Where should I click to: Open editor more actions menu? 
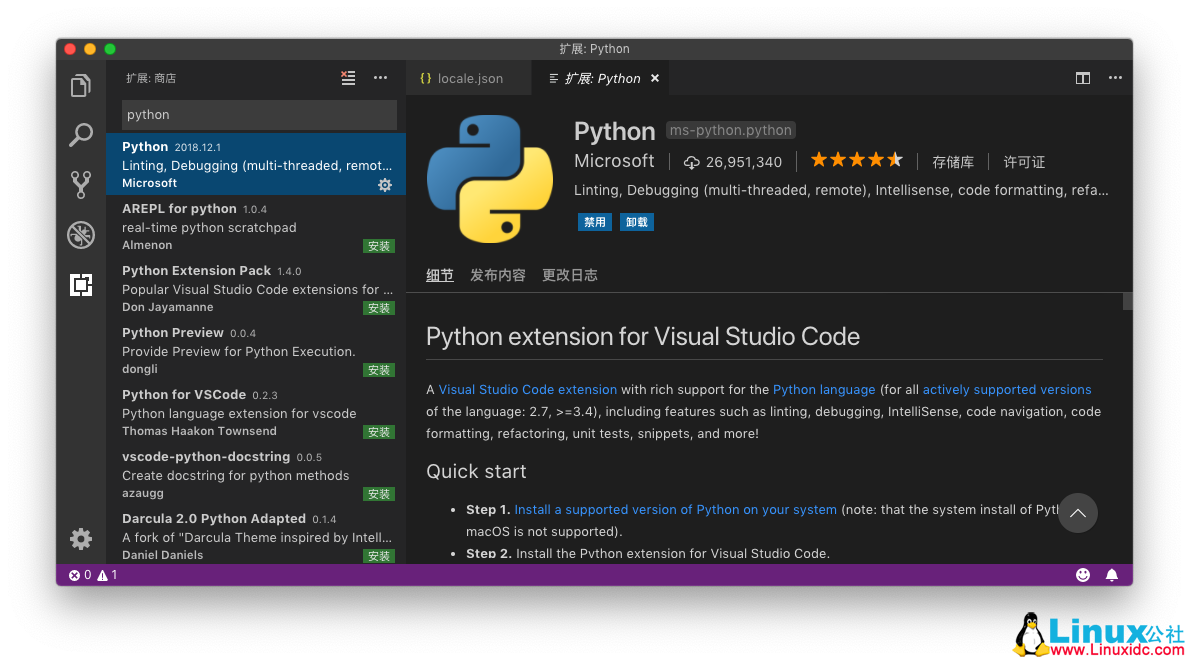(1115, 78)
